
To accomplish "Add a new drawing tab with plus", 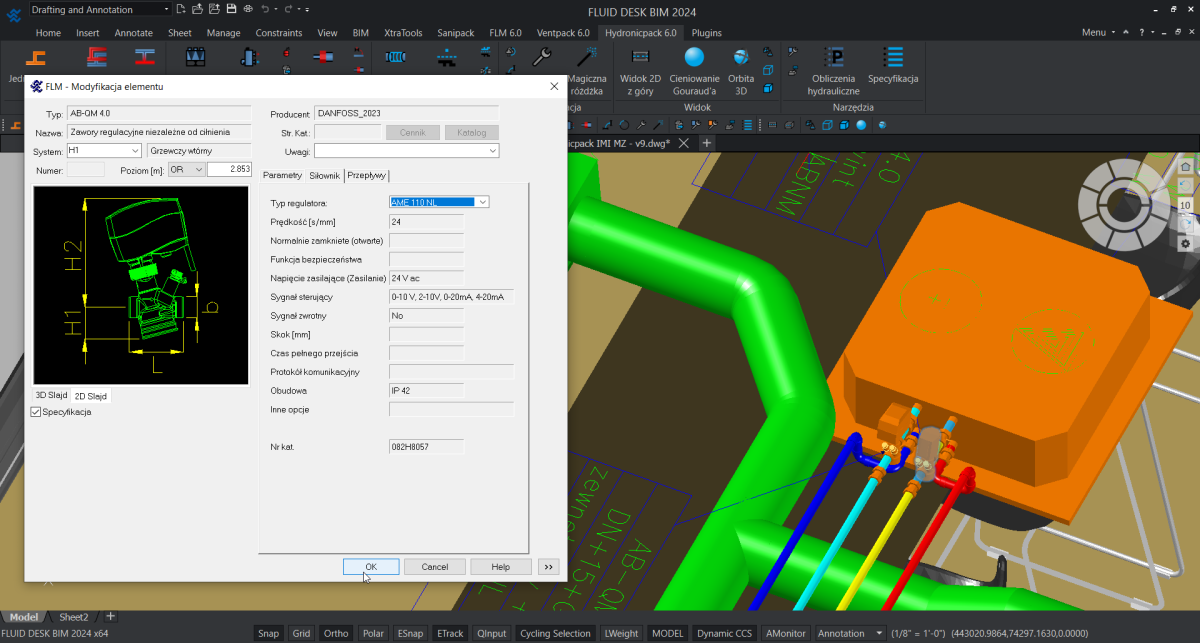I will click(x=707, y=143).
